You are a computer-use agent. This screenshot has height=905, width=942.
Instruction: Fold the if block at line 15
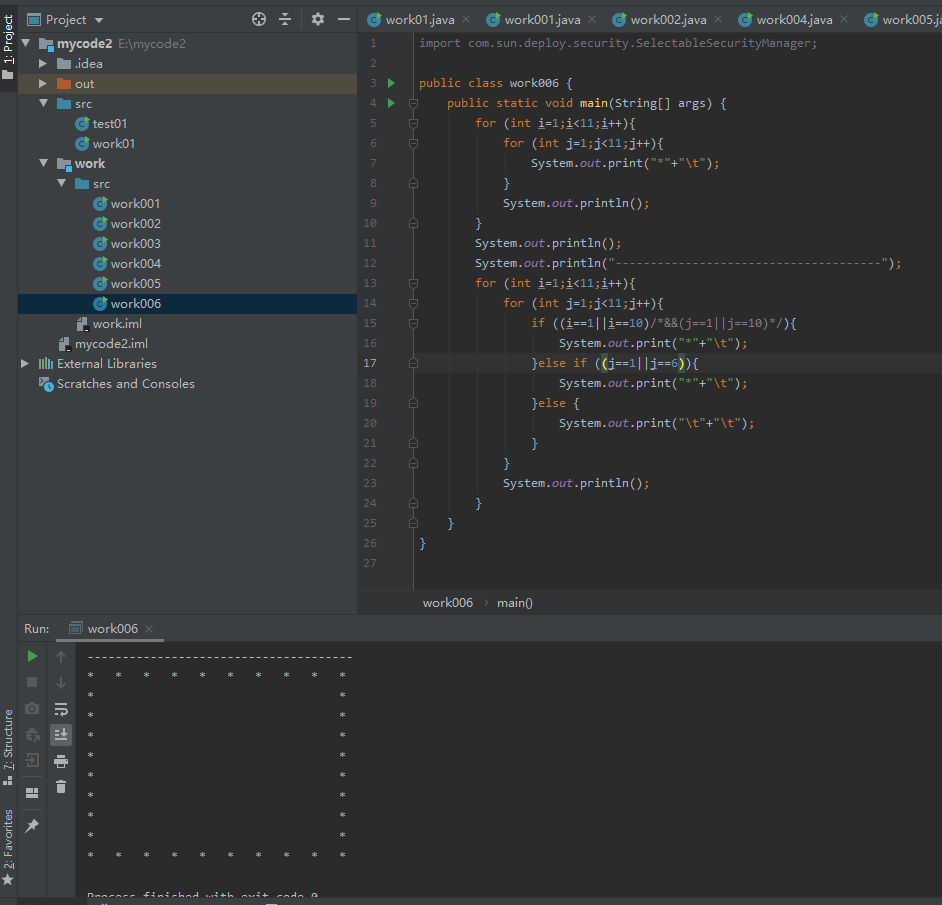[413, 323]
